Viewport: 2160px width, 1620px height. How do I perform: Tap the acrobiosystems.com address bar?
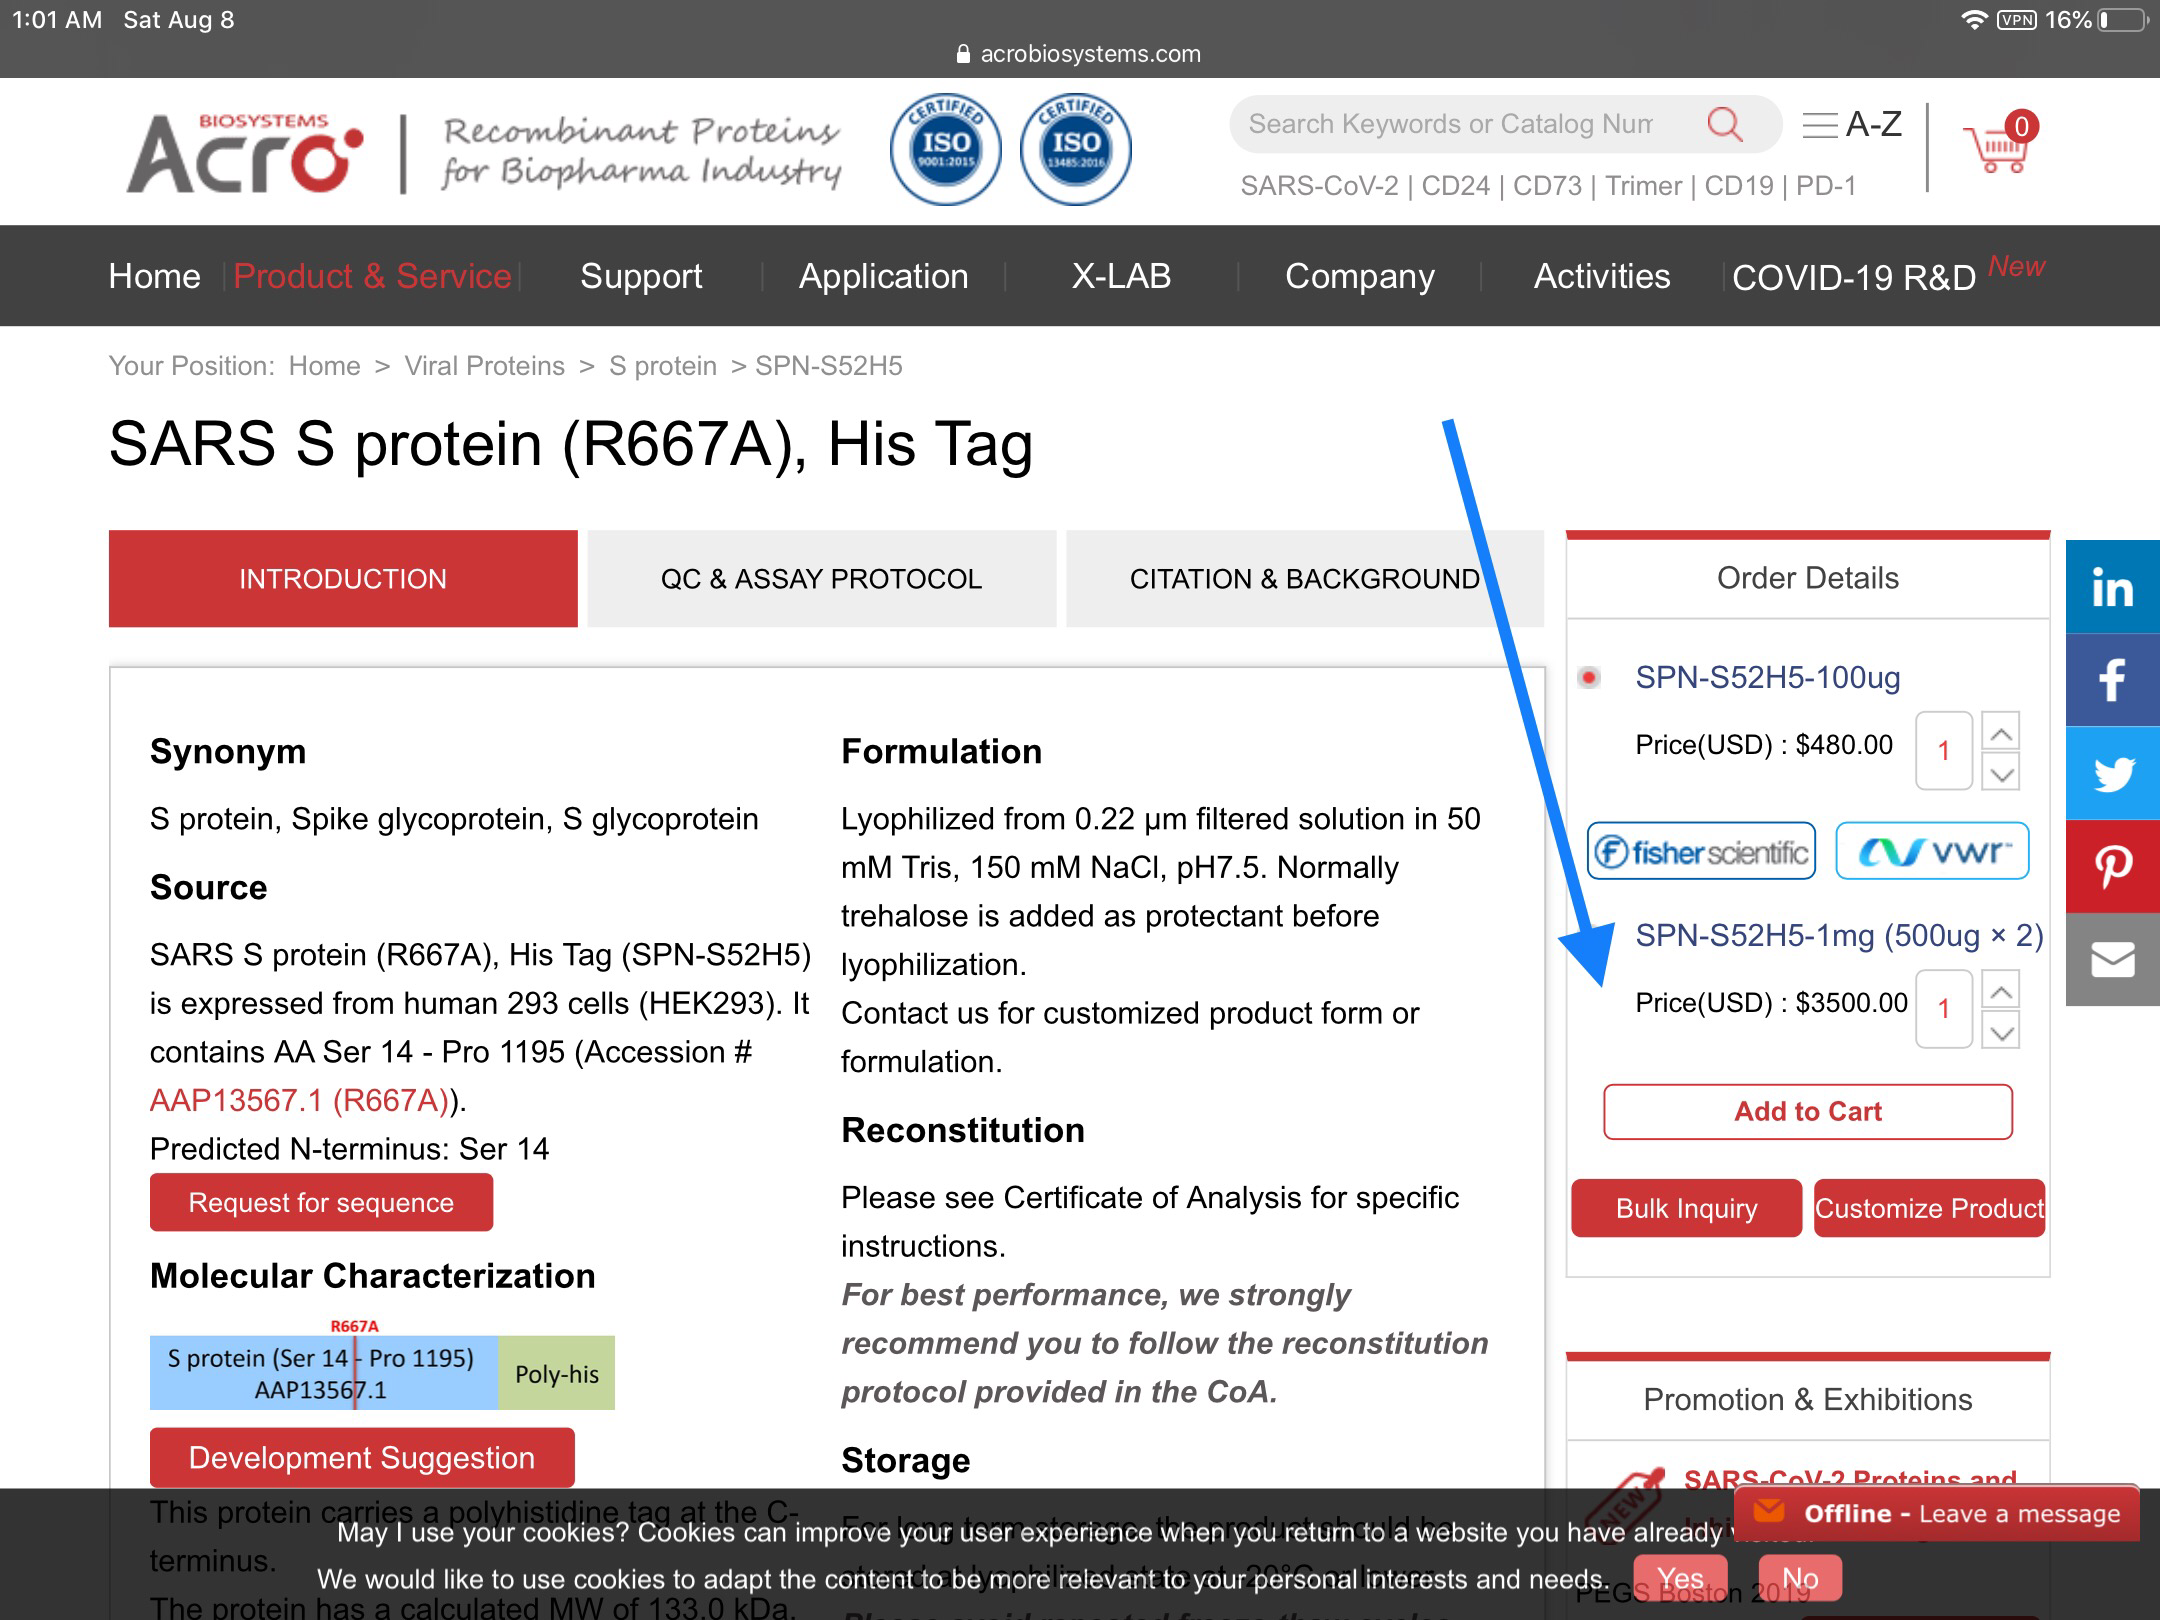(x=1079, y=54)
